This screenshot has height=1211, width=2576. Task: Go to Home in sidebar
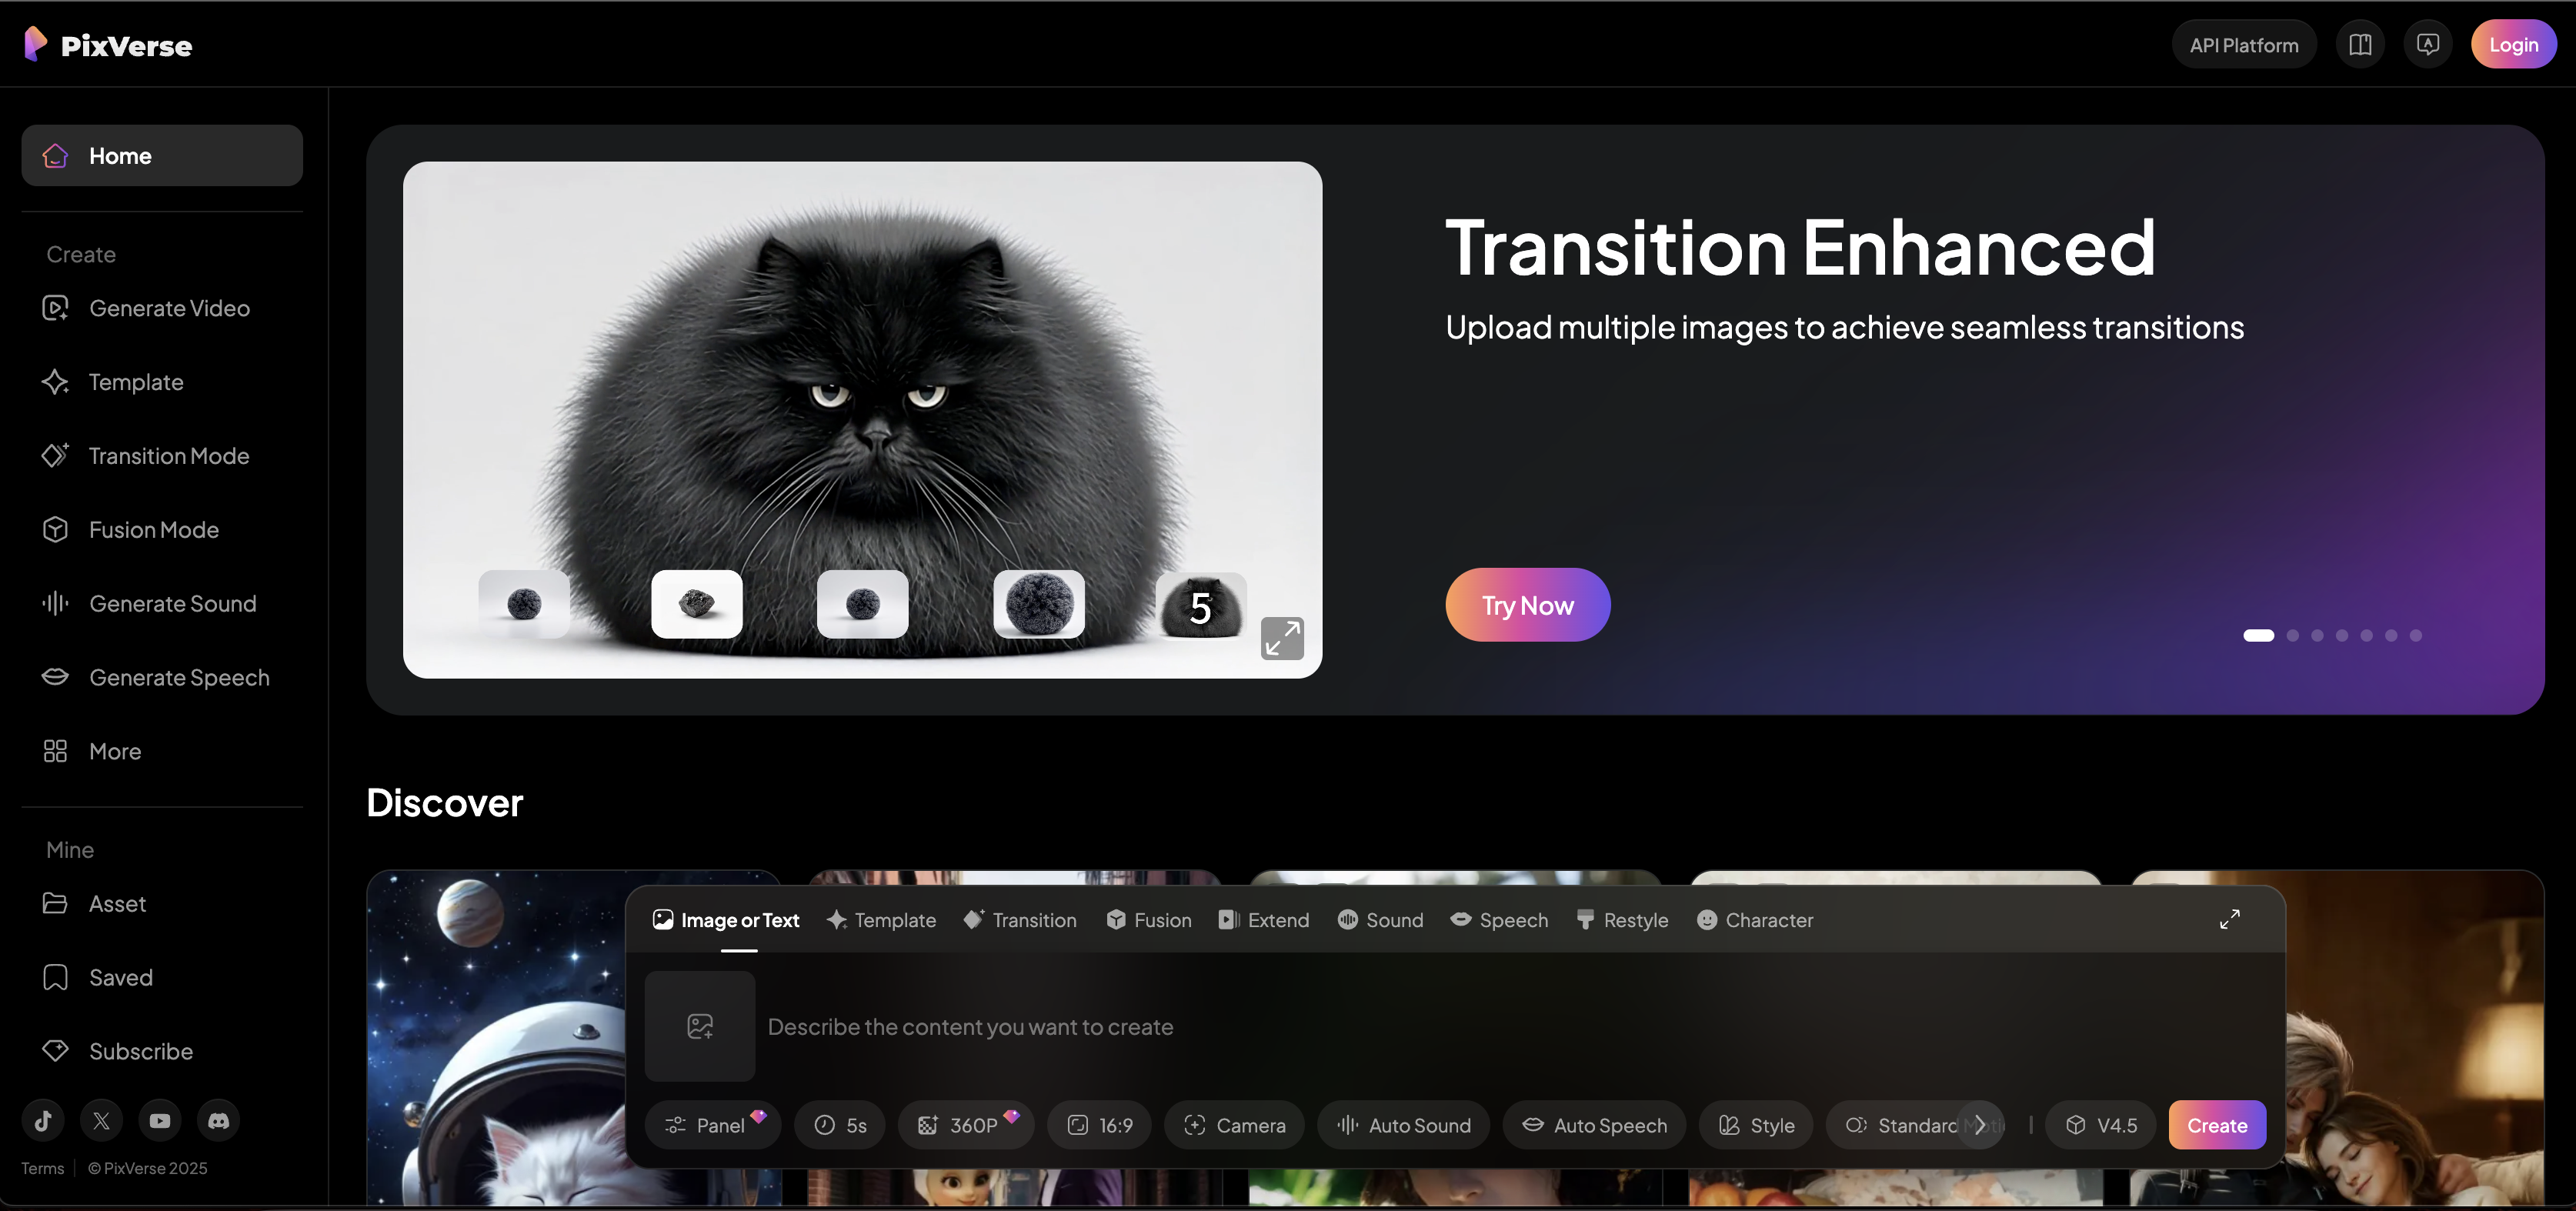[x=162, y=155]
